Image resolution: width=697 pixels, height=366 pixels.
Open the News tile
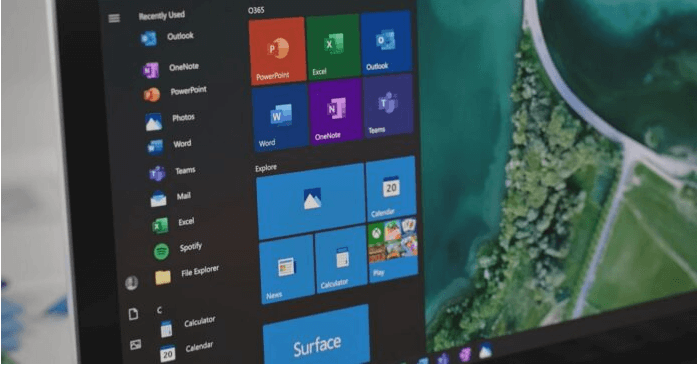(x=287, y=269)
